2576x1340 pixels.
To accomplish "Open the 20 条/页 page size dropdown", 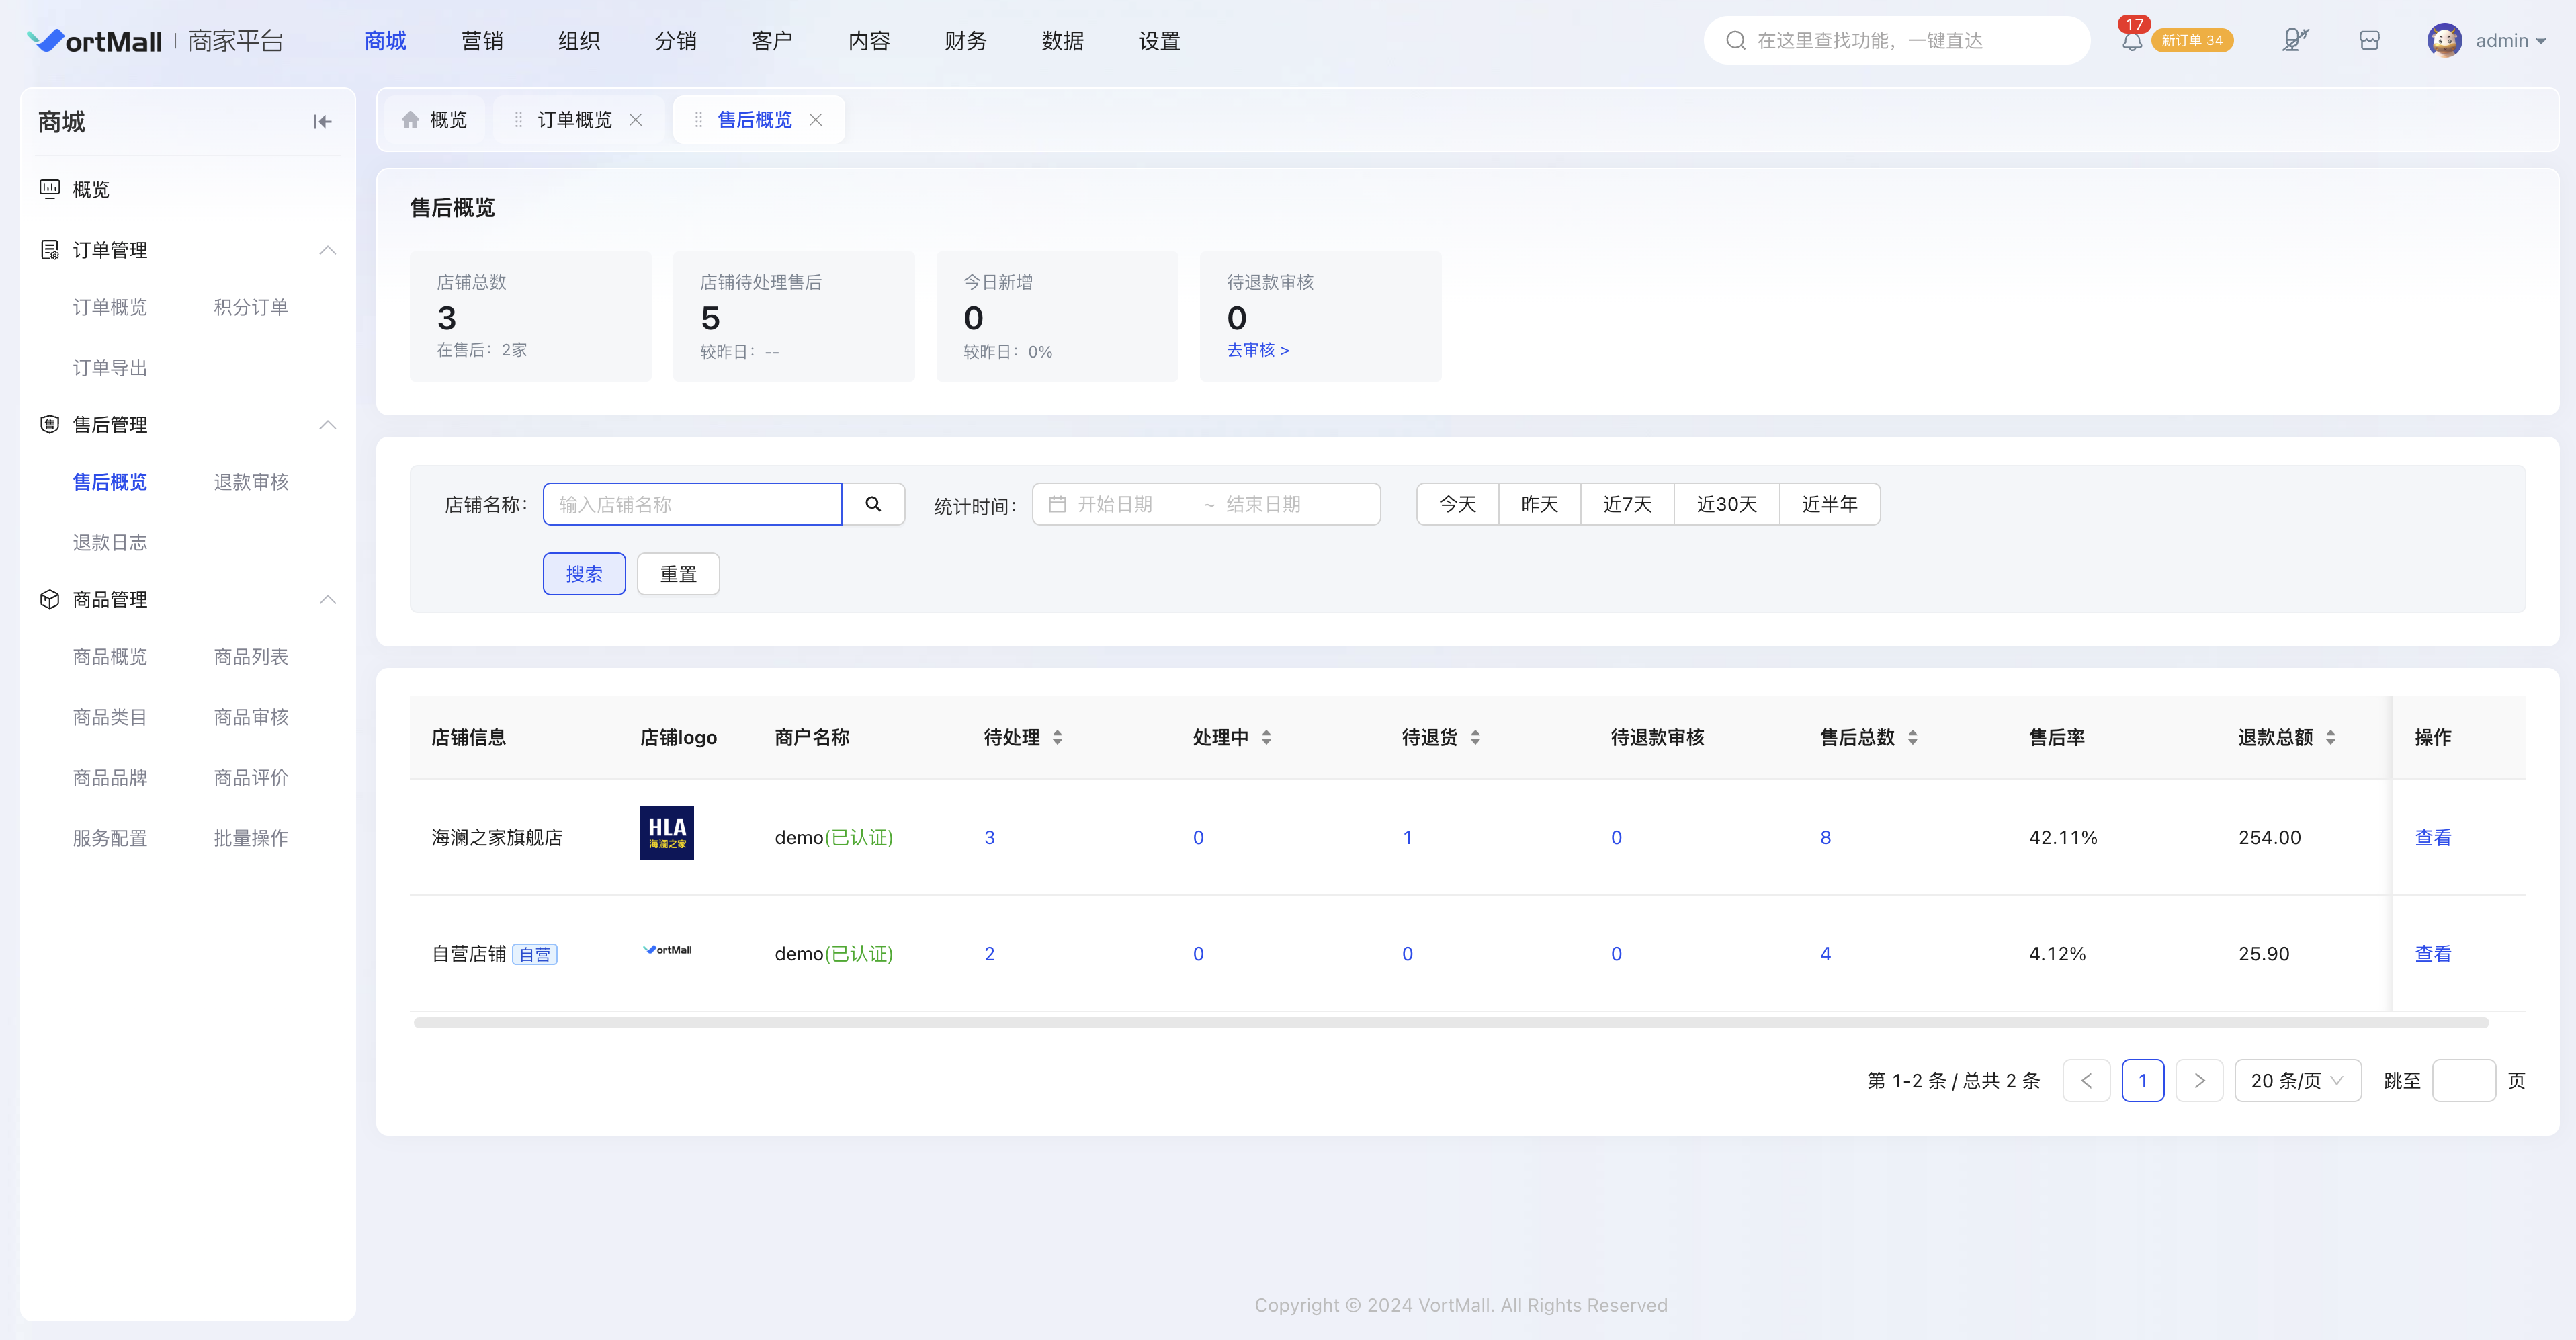I will coord(2297,1080).
